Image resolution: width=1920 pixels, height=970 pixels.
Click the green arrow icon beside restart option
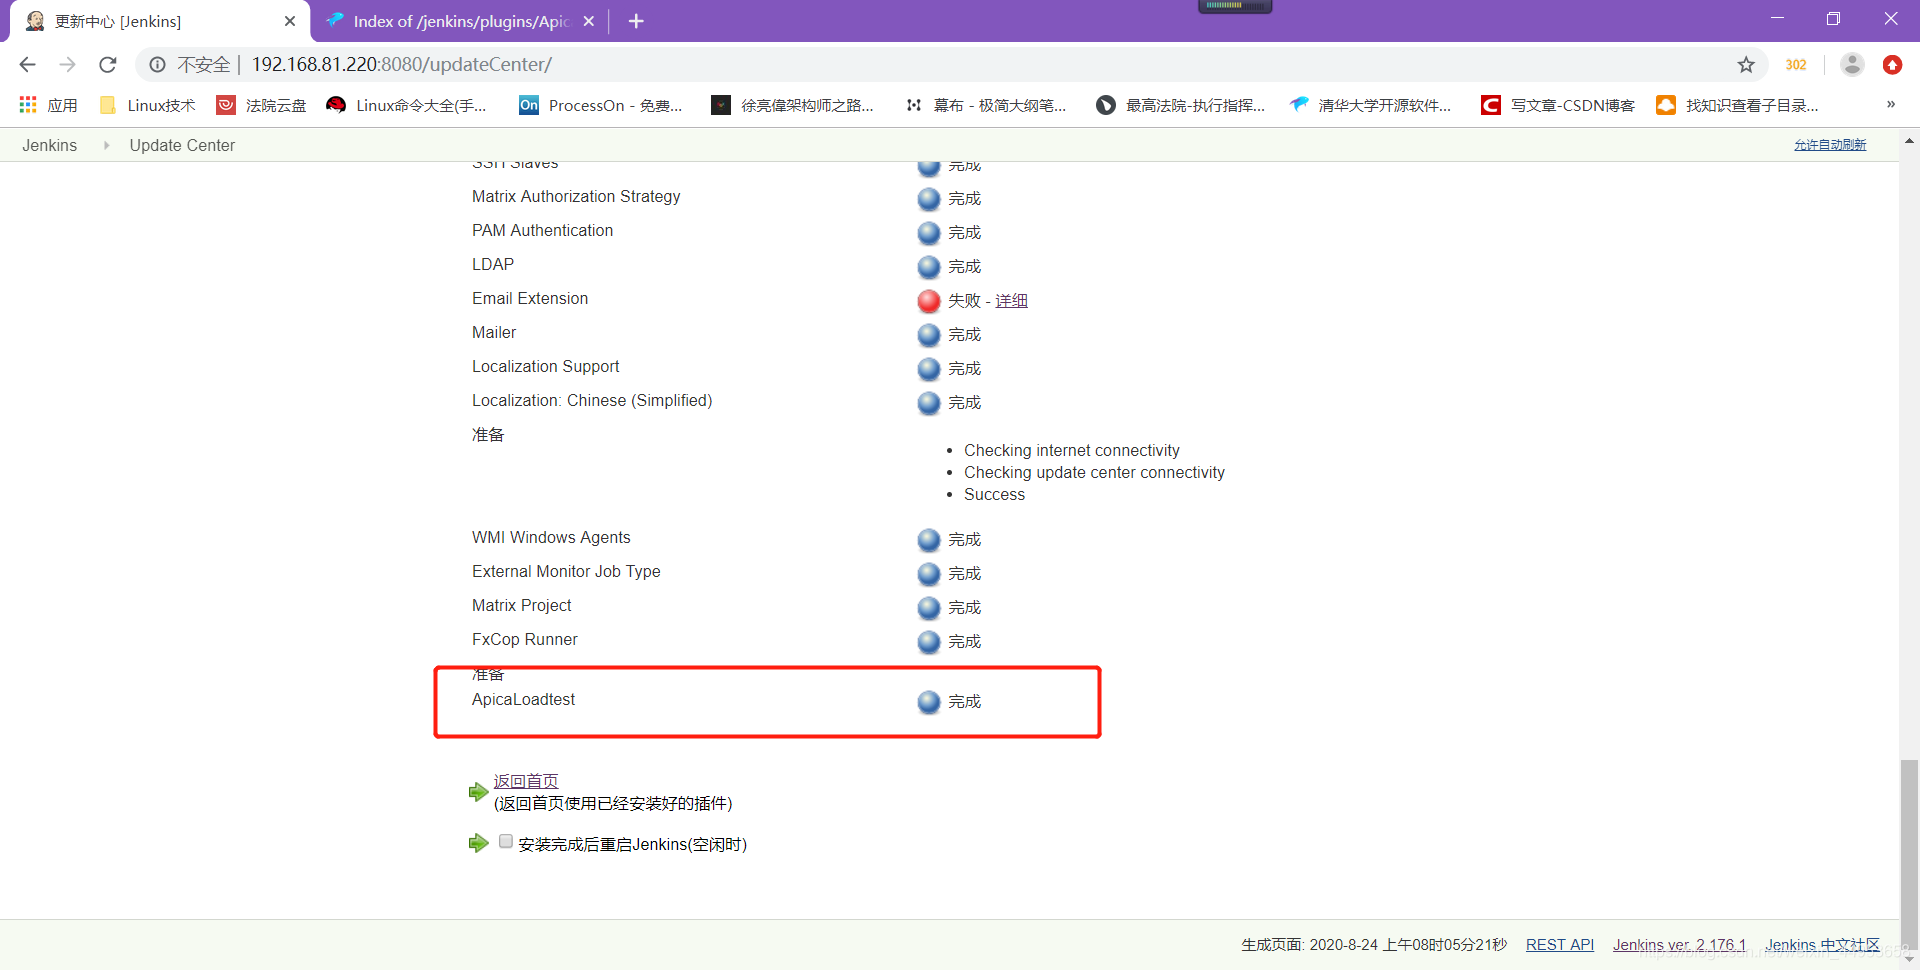[x=478, y=843]
